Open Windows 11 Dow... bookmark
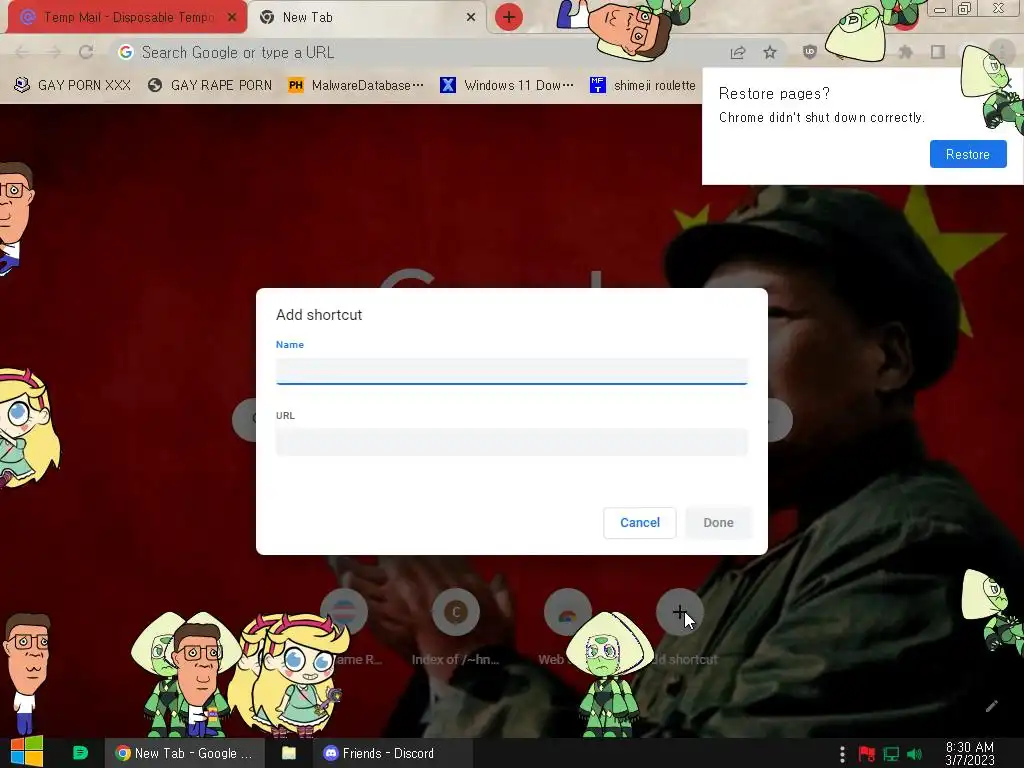The image size is (1024, 768). point(507,85)
